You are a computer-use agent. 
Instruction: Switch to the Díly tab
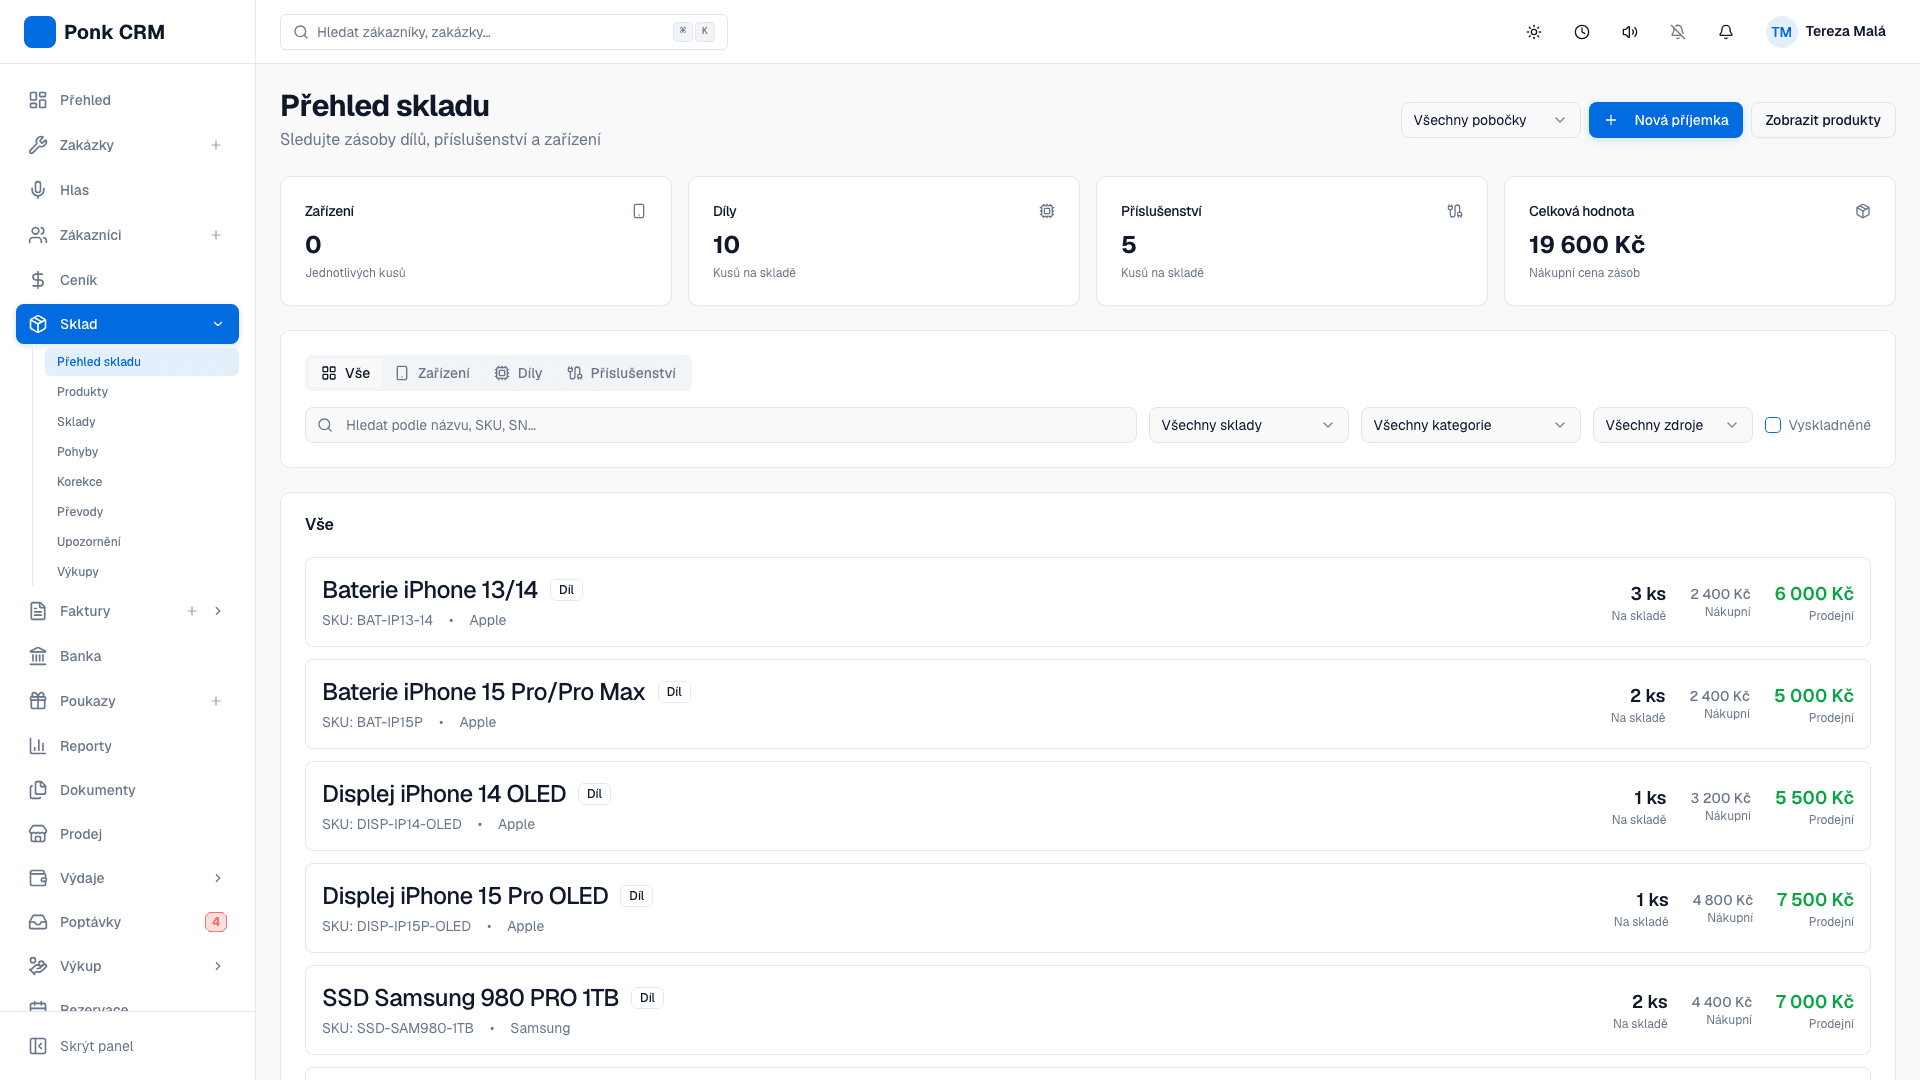518,373
